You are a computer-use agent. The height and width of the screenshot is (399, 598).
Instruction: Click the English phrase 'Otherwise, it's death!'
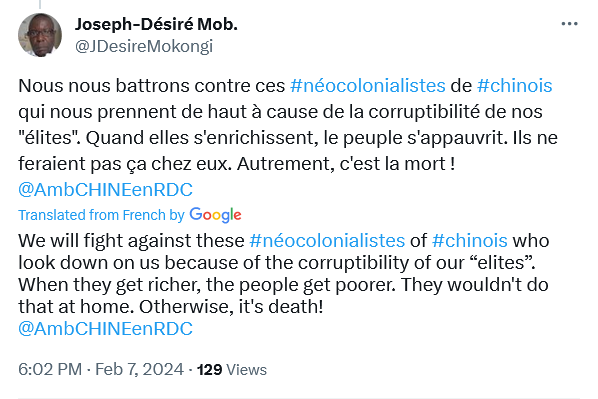231,307
